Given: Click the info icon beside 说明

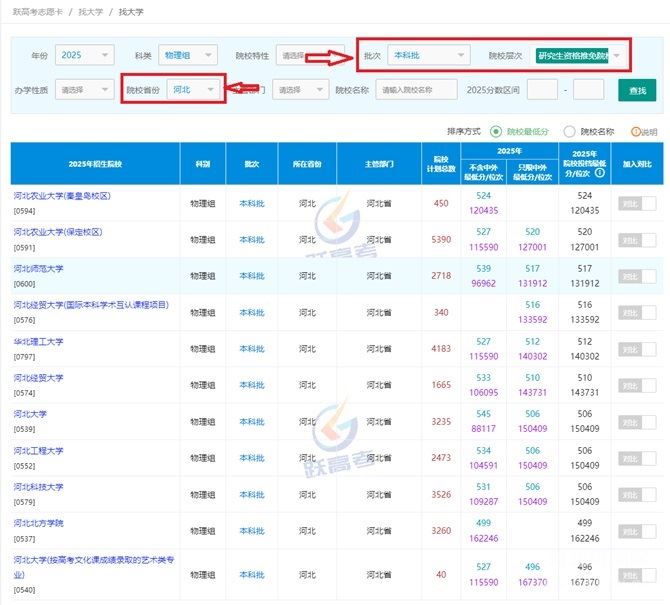Looking at the screenshot, I should [635, 132].
